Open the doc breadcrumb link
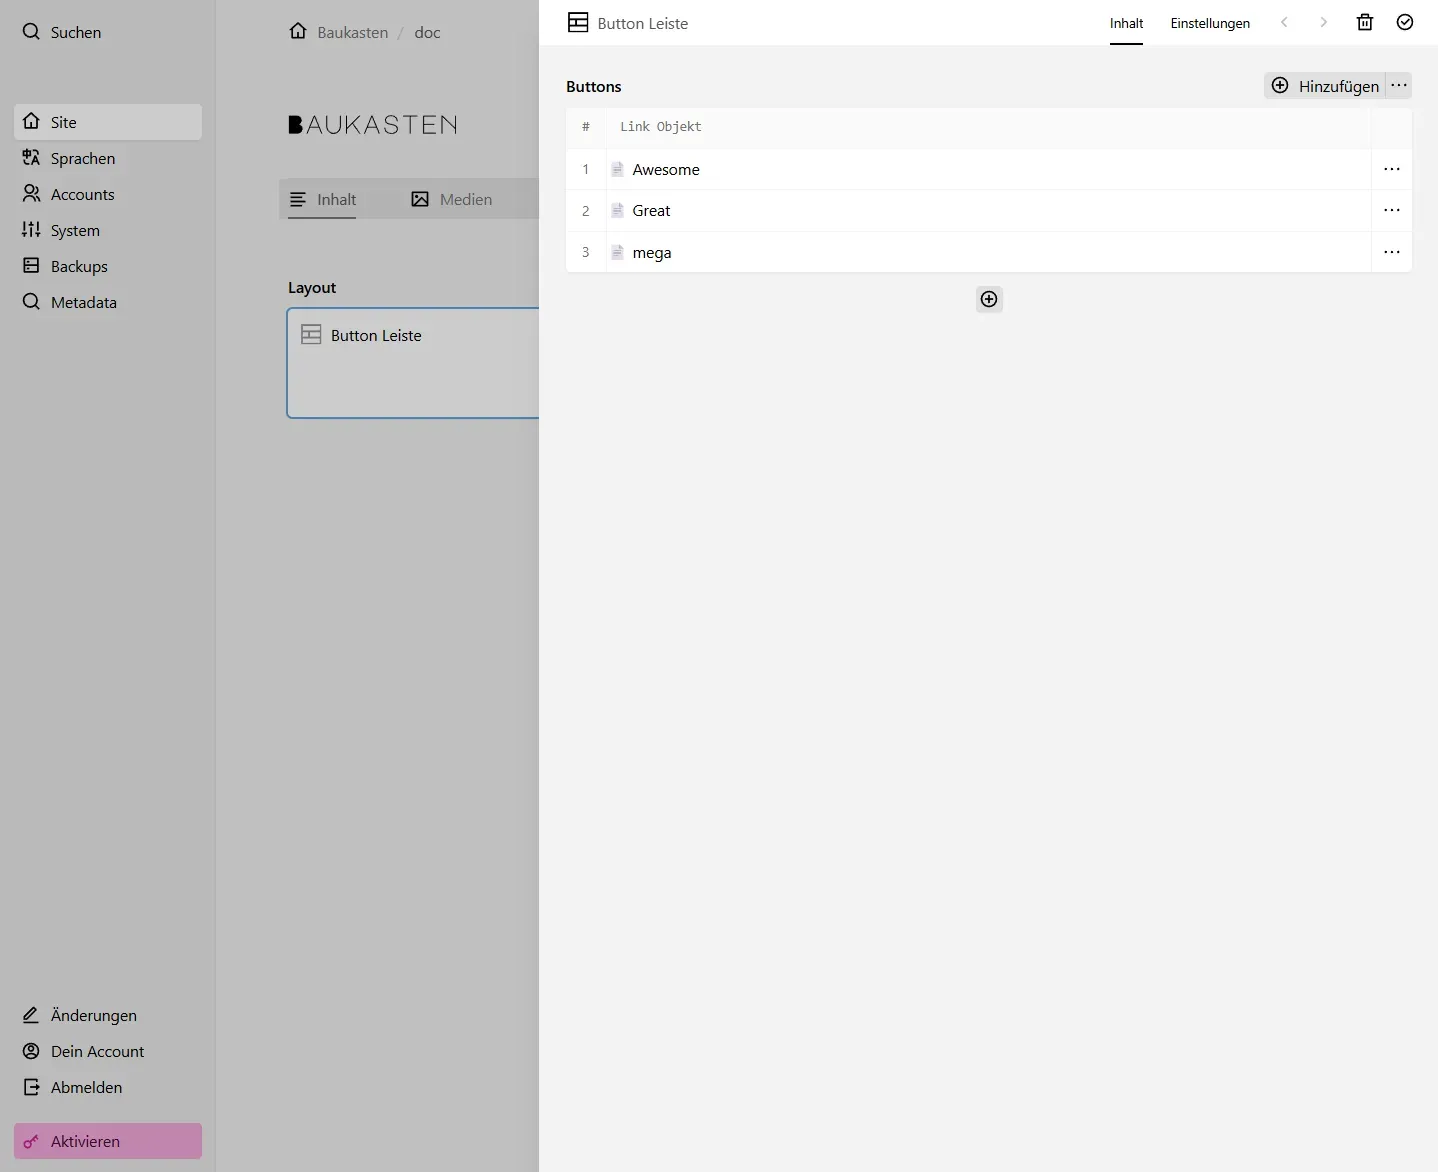The image size is (1438, 1172). (427, 32)
